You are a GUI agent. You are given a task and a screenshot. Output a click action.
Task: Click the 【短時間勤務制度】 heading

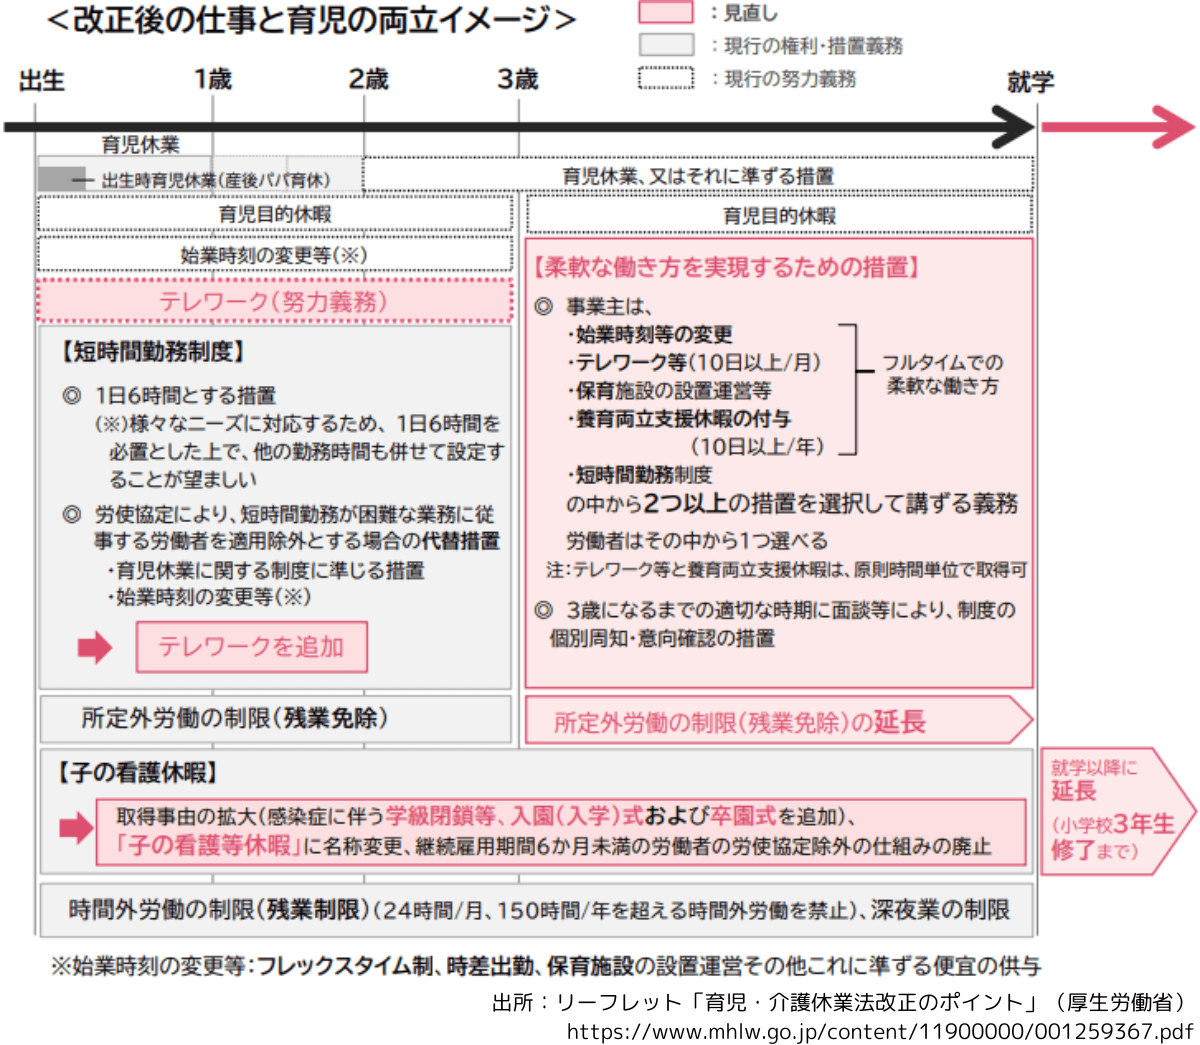(x=151, y=351)
